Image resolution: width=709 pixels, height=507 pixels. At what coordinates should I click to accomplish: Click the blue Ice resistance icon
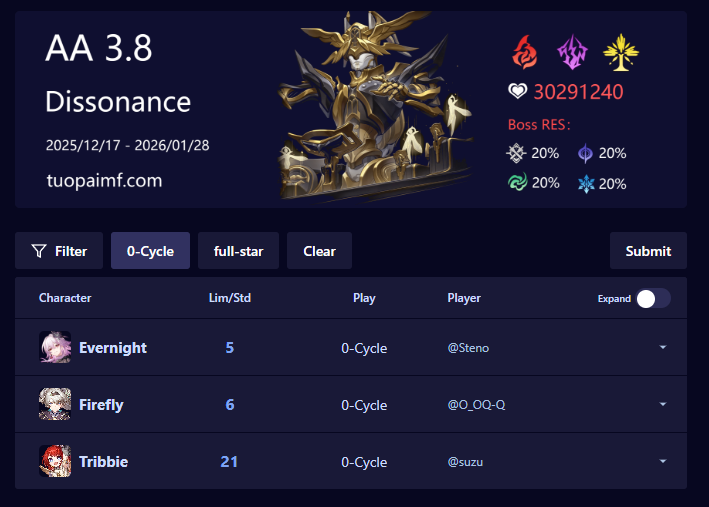[x=586, y=184]
